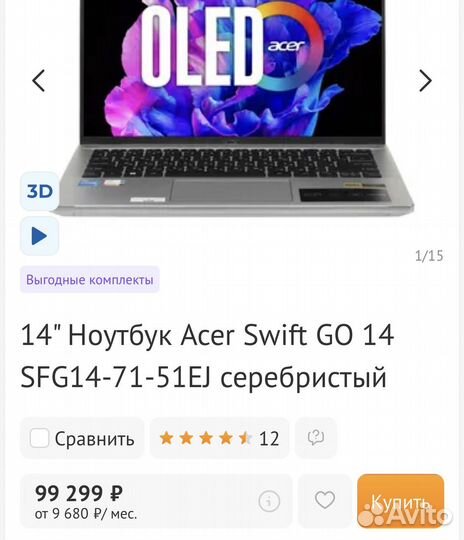Play the product video

tap(40, 236)
